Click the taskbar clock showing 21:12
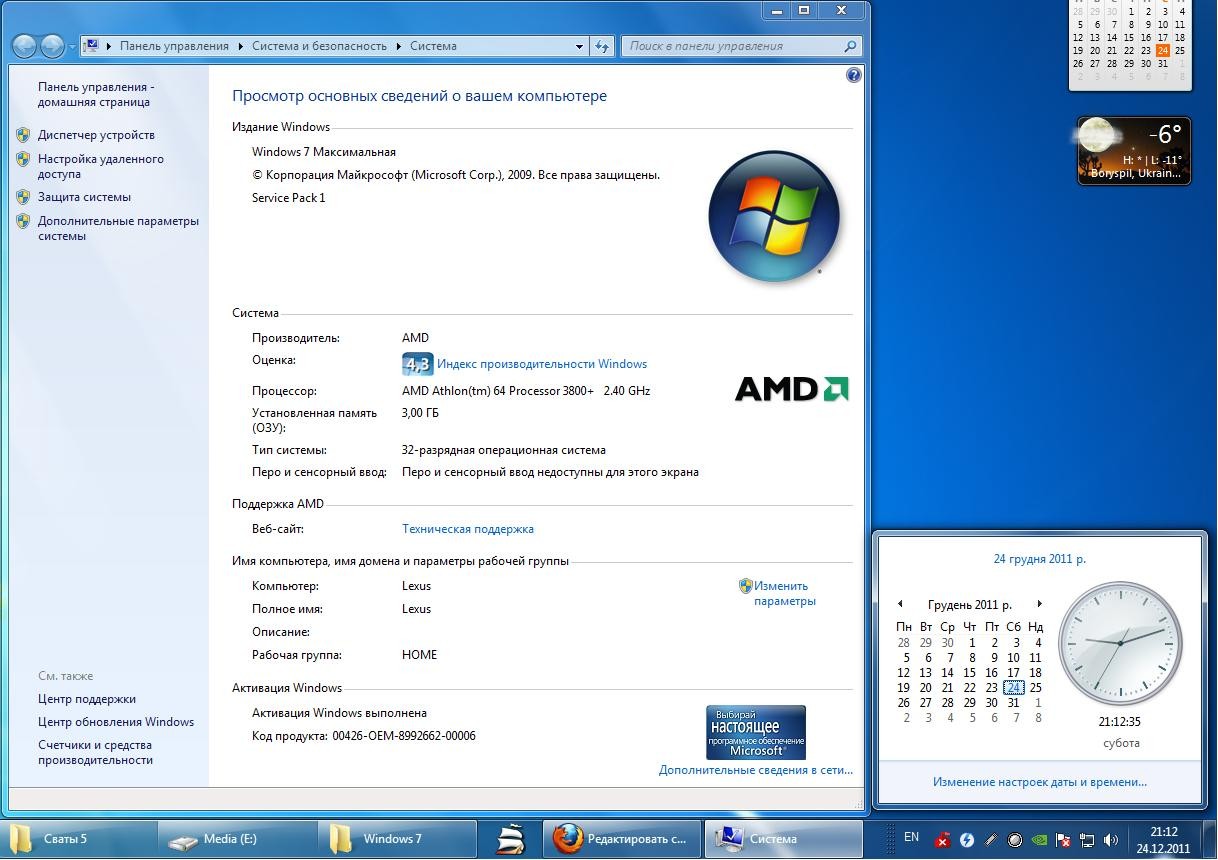The width and height of the screenshot is (1218, 860). pos(1164,840)
